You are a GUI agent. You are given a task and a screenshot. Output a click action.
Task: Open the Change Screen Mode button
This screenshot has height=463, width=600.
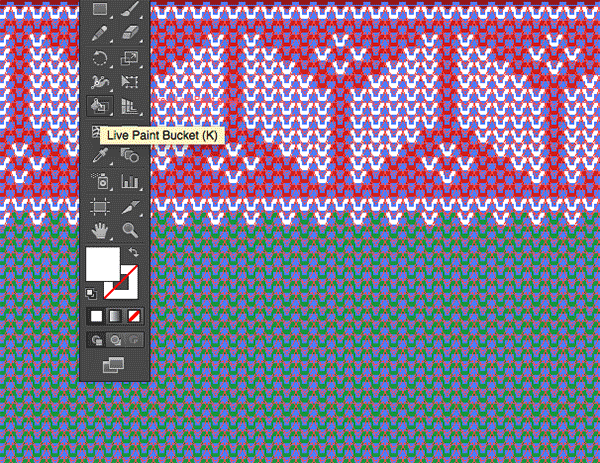(x=114, y=365)
